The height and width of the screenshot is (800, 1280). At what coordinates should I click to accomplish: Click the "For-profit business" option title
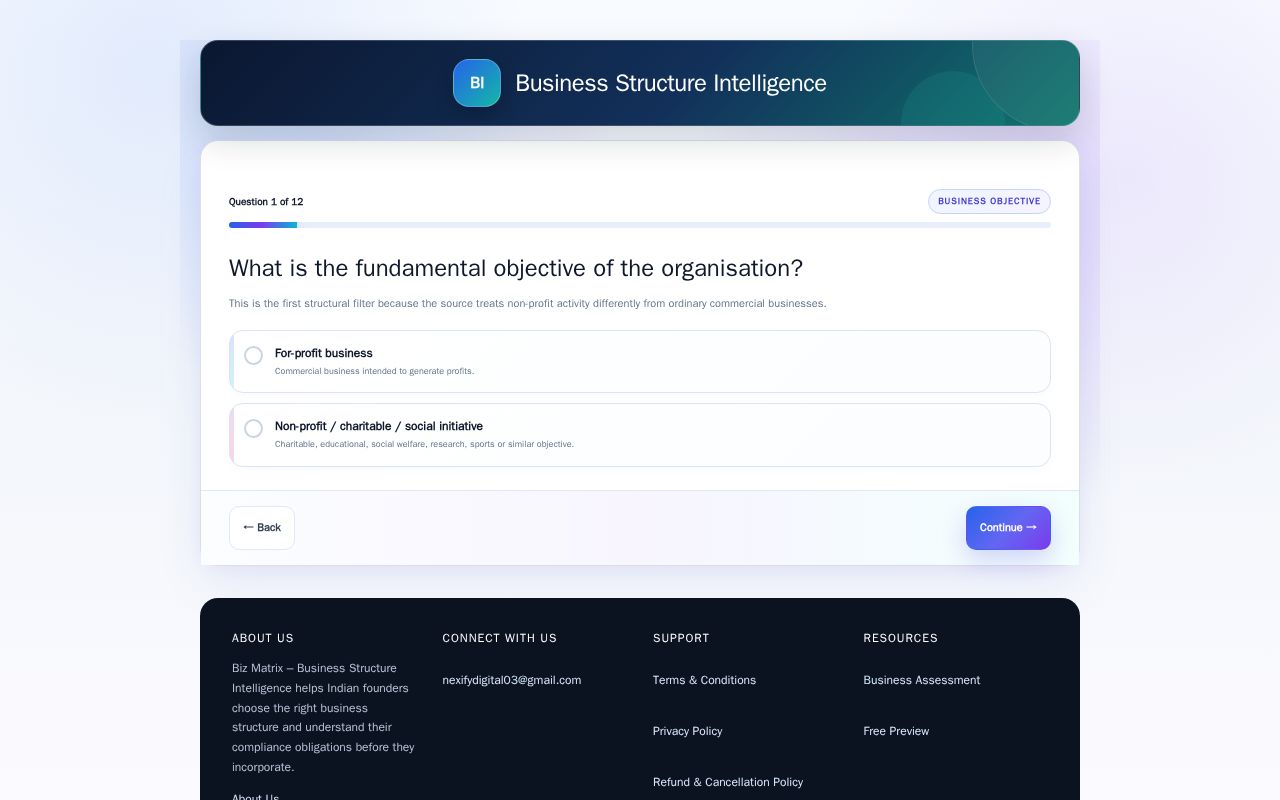pyautogui.click(x=324, y=353)
